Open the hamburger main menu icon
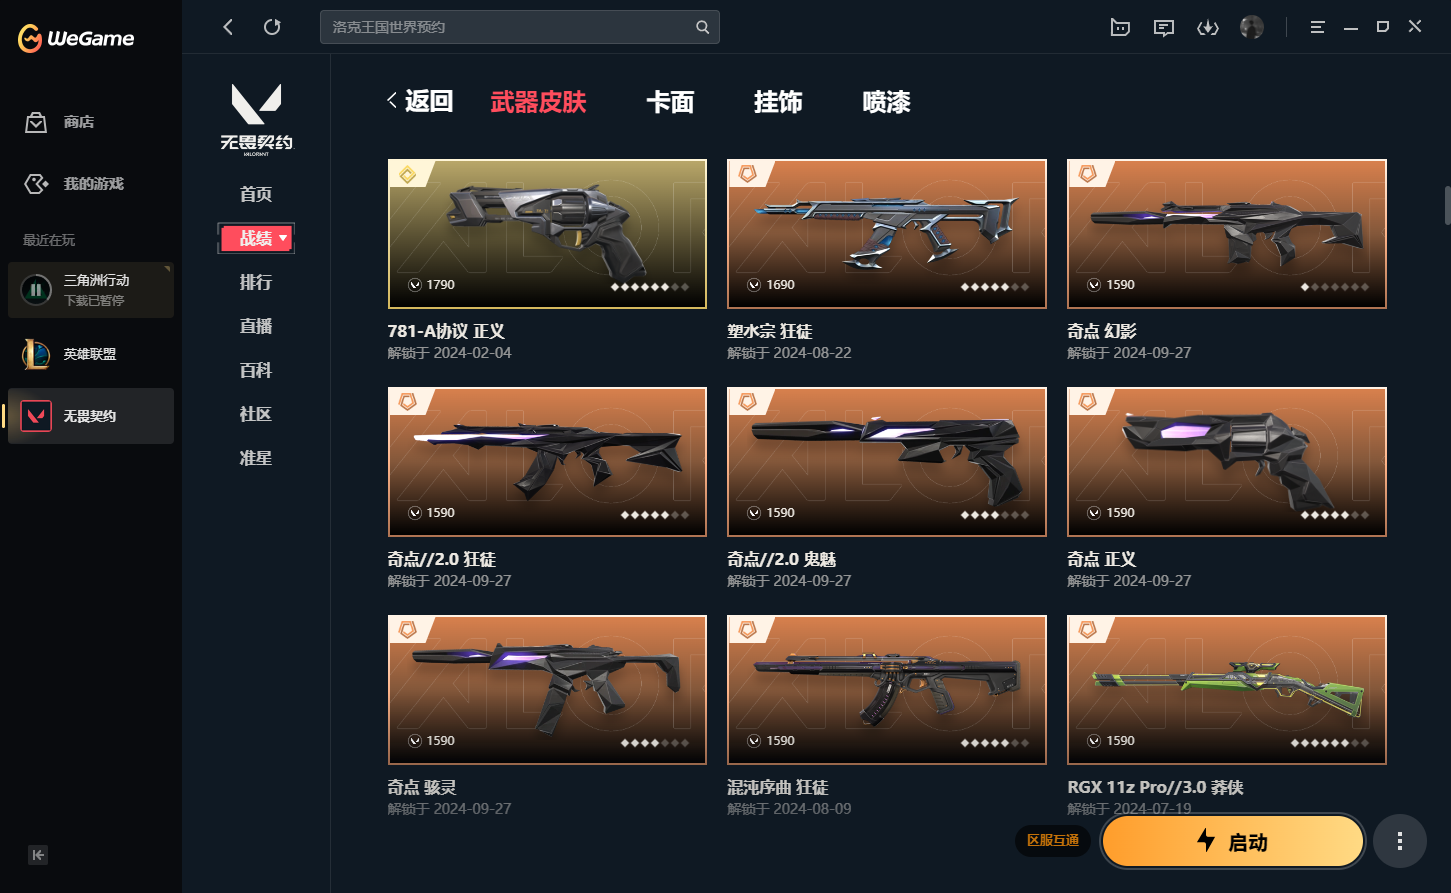This screenshot has width=1451, height=893. pyautogui.click(x=1318, y=27)
